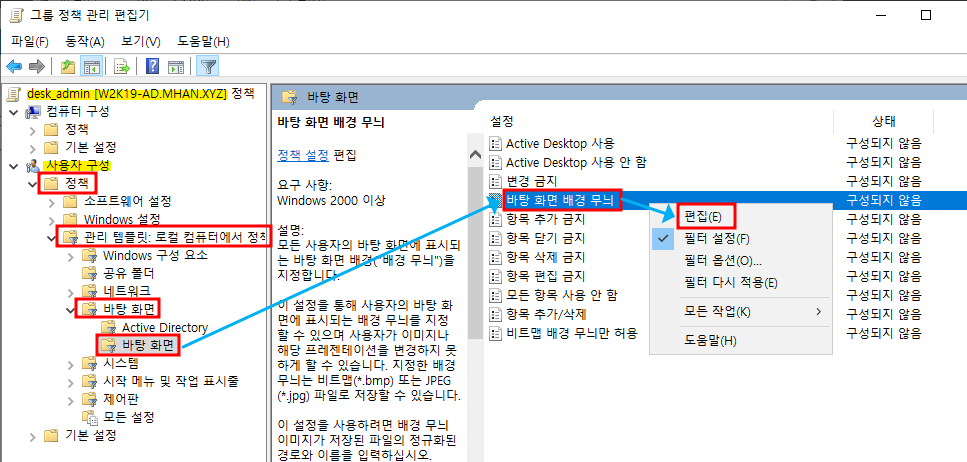967x462 pixels.
Task: Click the 상태 column header
Action: pyautogui.click(x=884, y=121)
